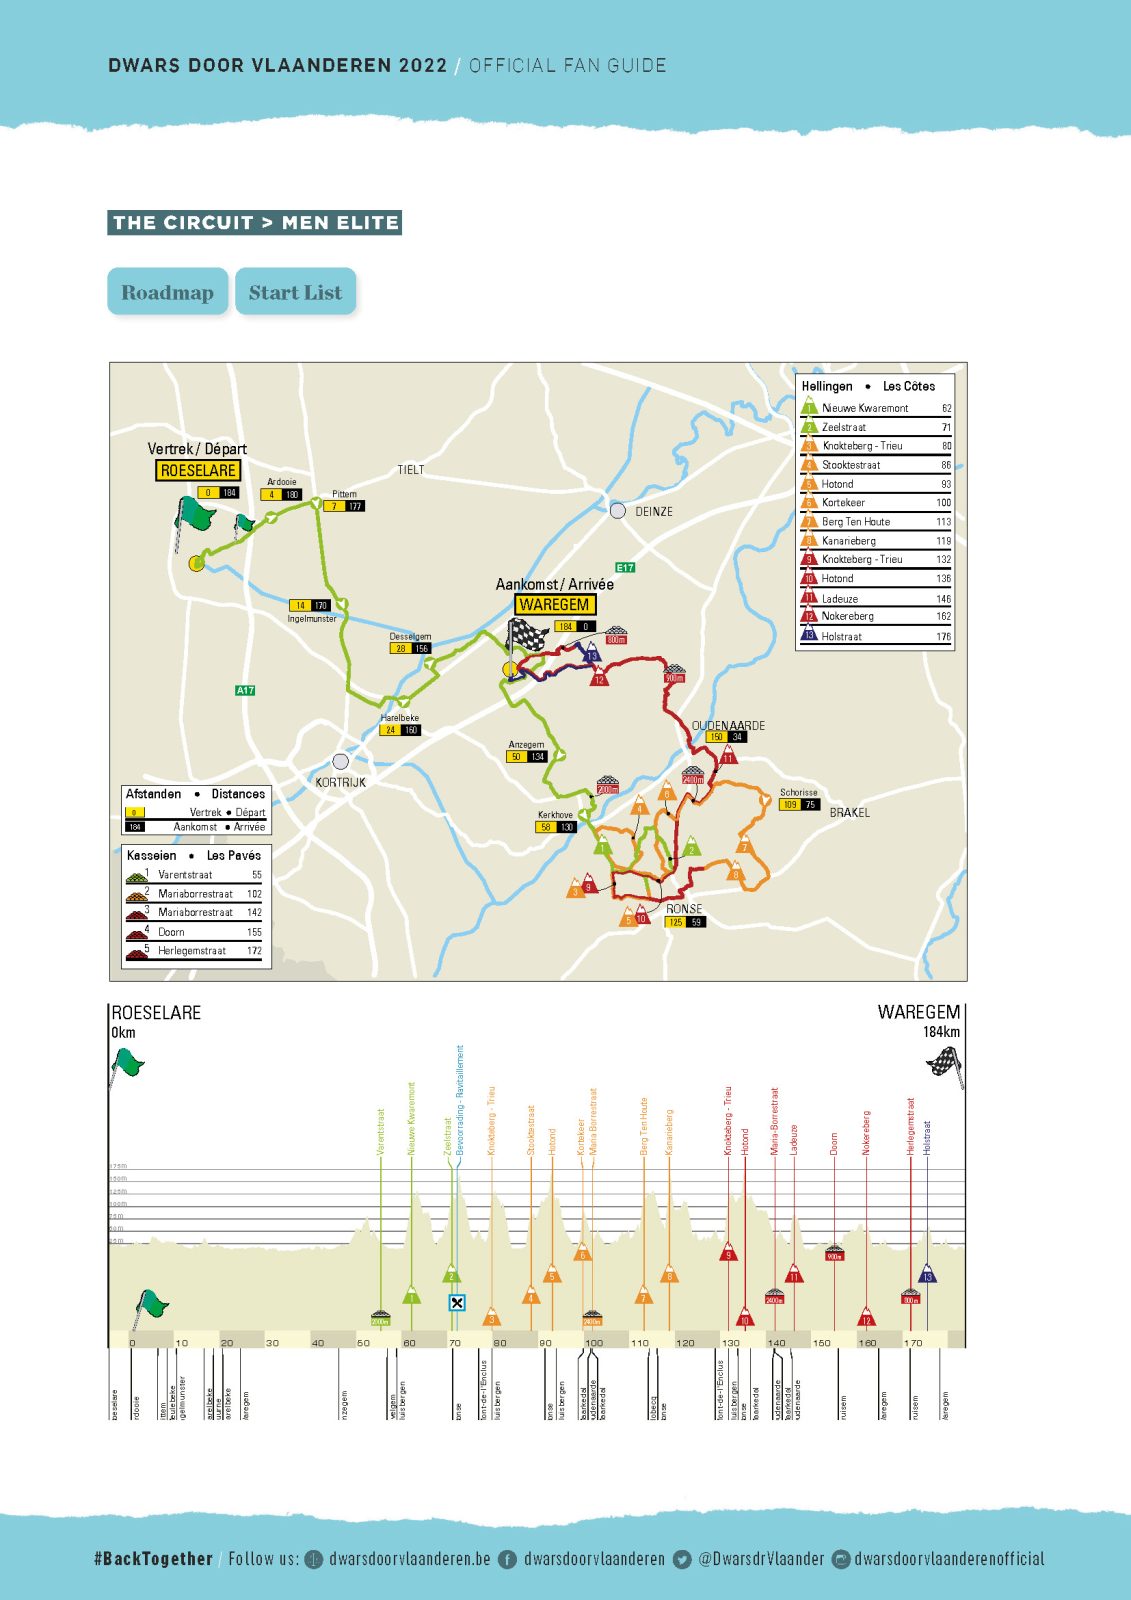The image size is (1131, 1600).
Task: Click the blue feed zone icon on profile
Action: [x=457, y=1302]
